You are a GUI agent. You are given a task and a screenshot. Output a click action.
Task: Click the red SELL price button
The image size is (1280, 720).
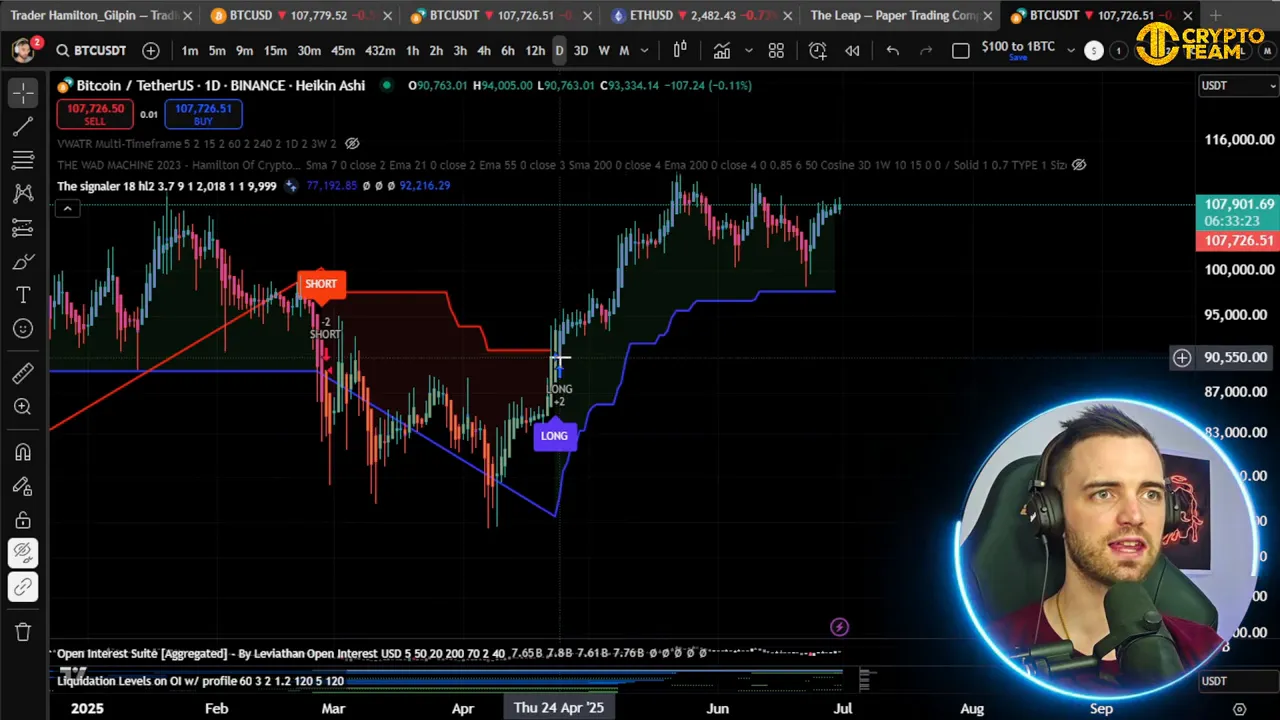95,114
